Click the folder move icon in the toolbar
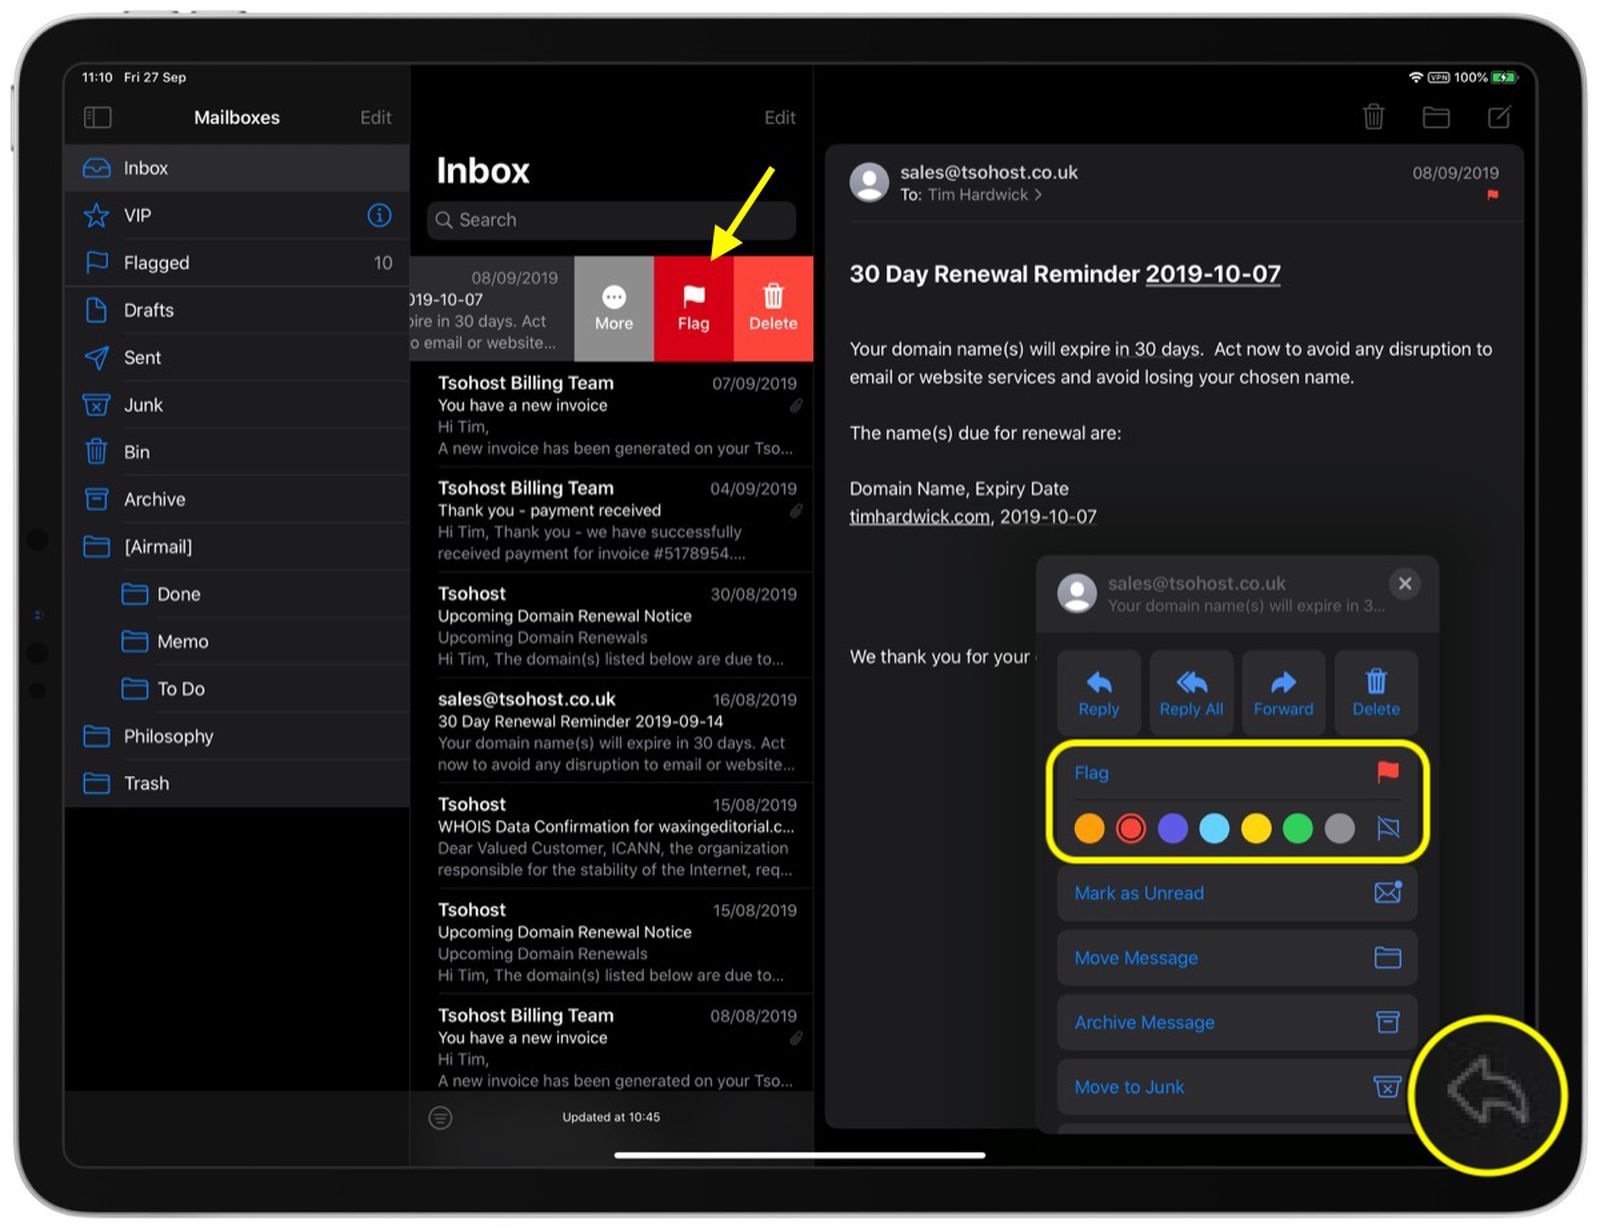 click(x=1436, y=117)
